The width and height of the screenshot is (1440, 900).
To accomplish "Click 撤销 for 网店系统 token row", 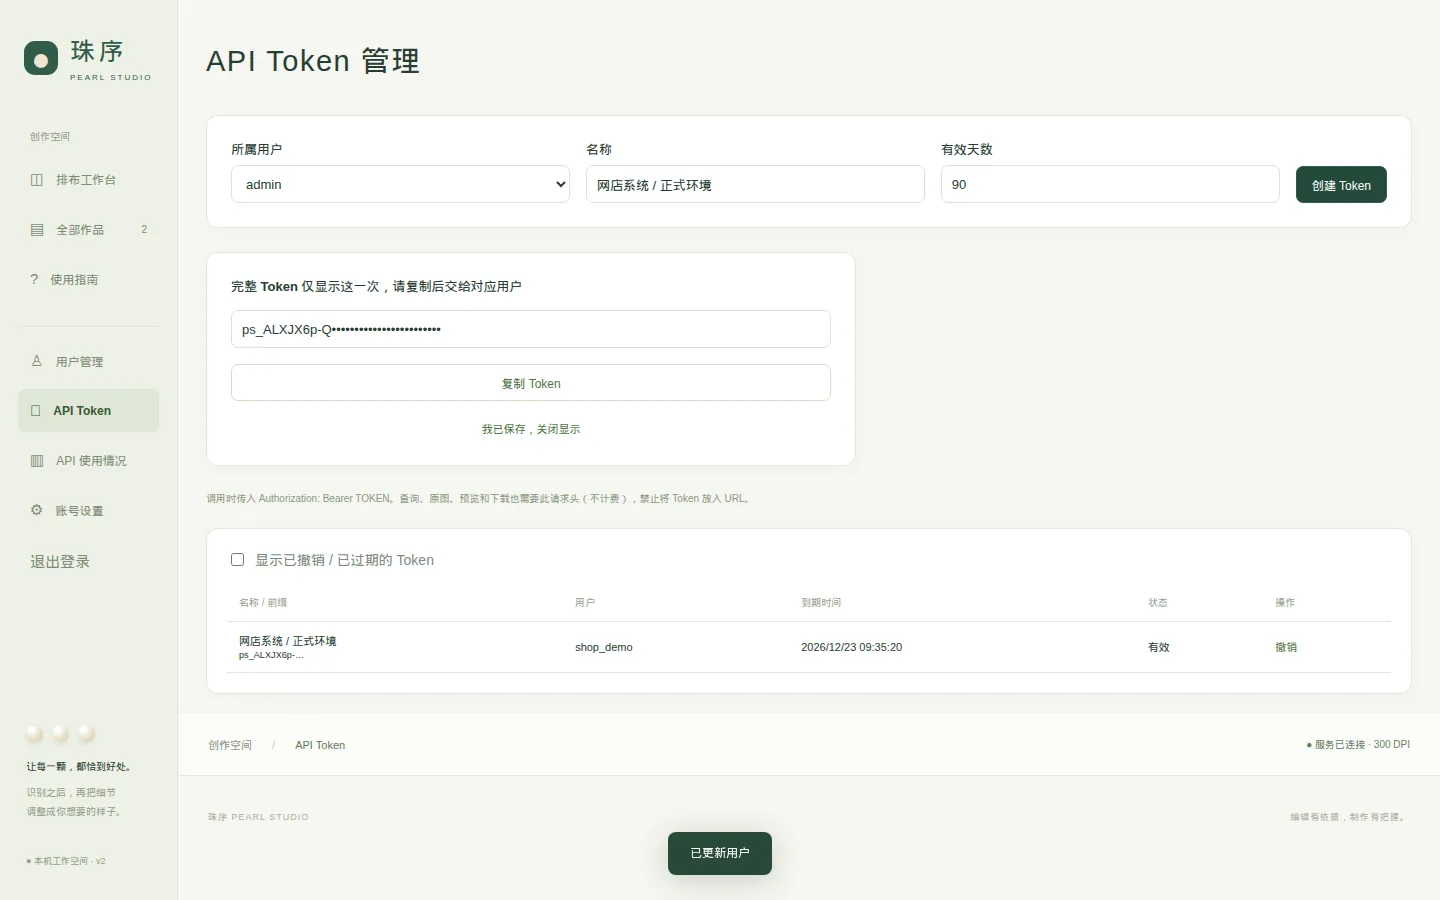I will [x=1286, y=647].
